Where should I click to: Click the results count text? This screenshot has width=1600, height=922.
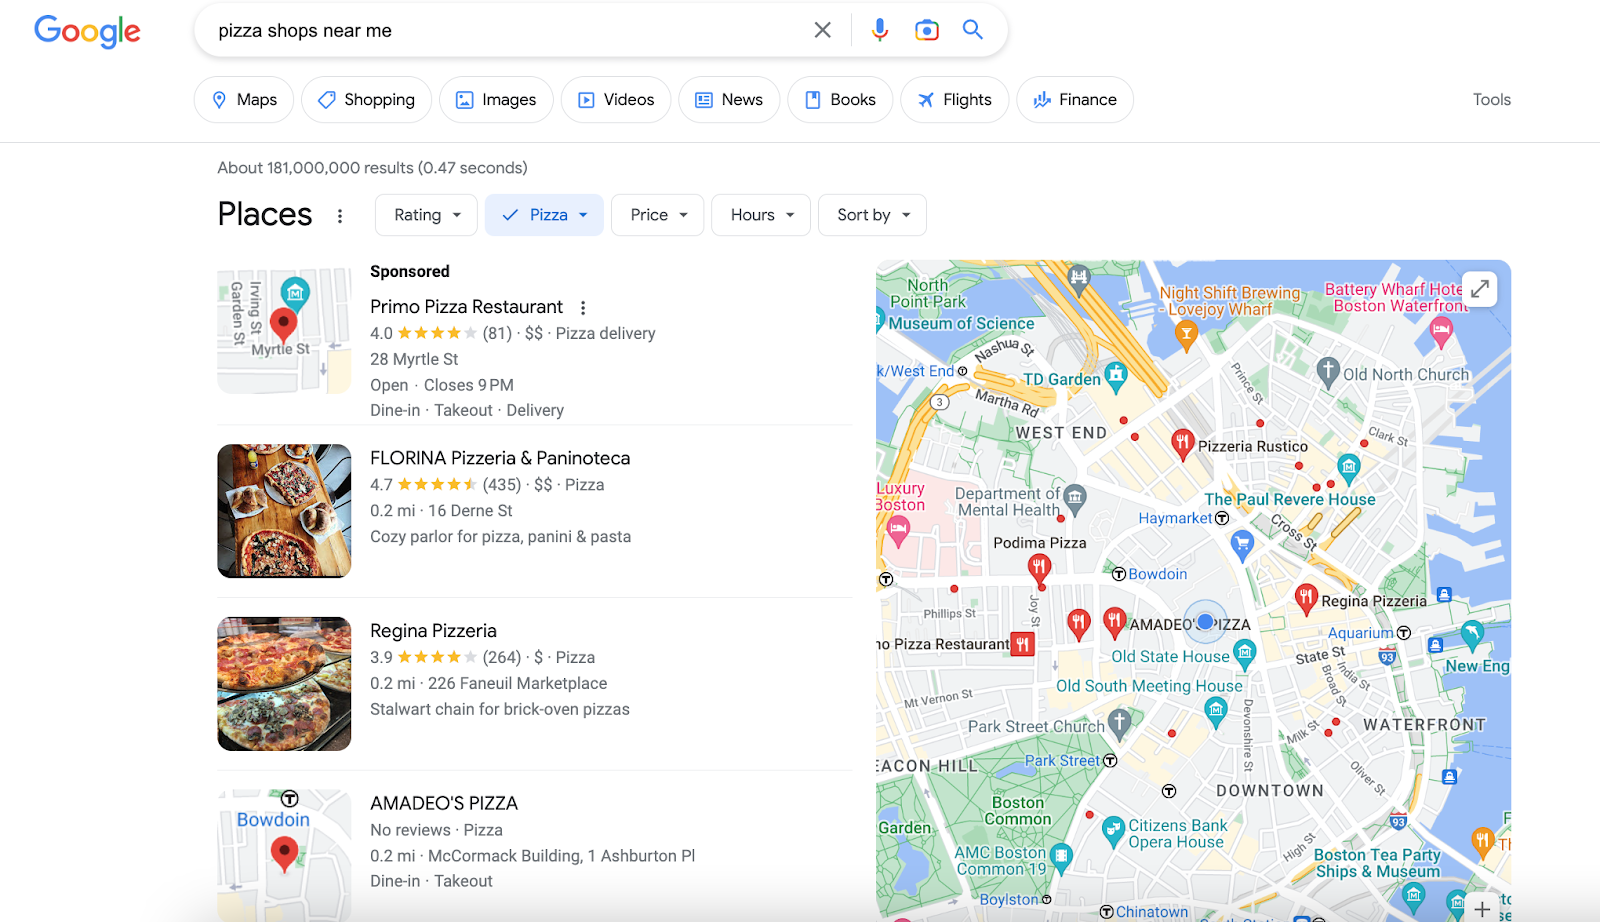(372, 168)
